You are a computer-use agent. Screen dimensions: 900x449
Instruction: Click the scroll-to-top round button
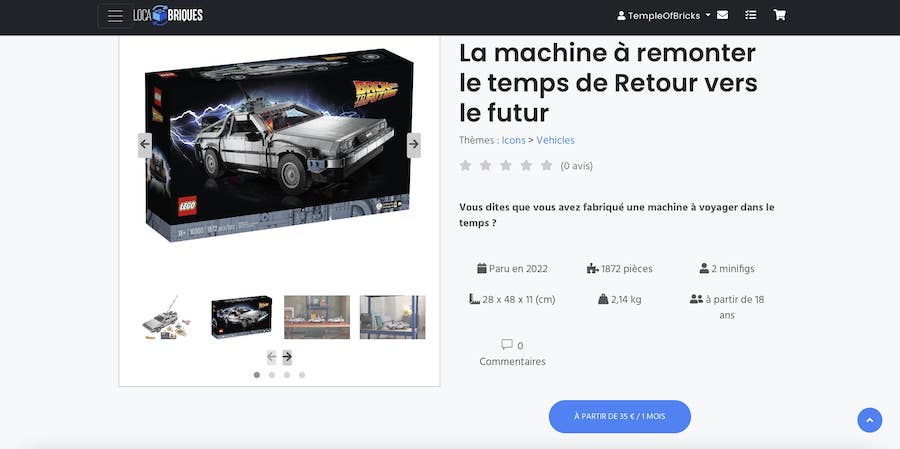870,420
